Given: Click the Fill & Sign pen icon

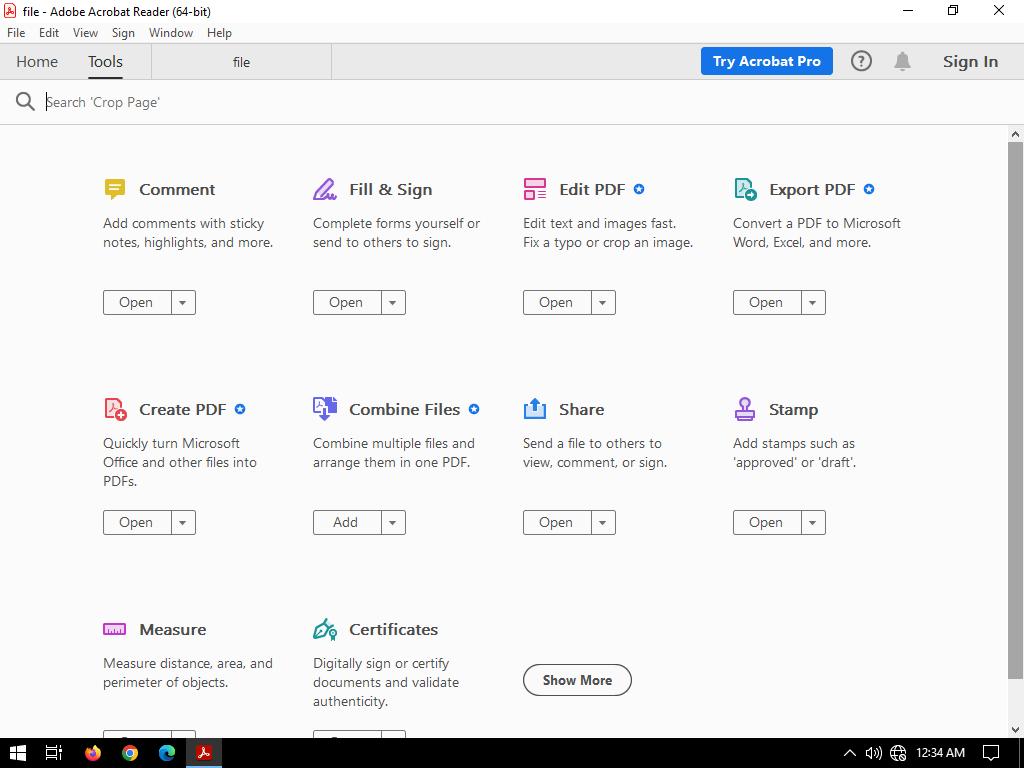Looking at the screenshot, I should [325, 189].
